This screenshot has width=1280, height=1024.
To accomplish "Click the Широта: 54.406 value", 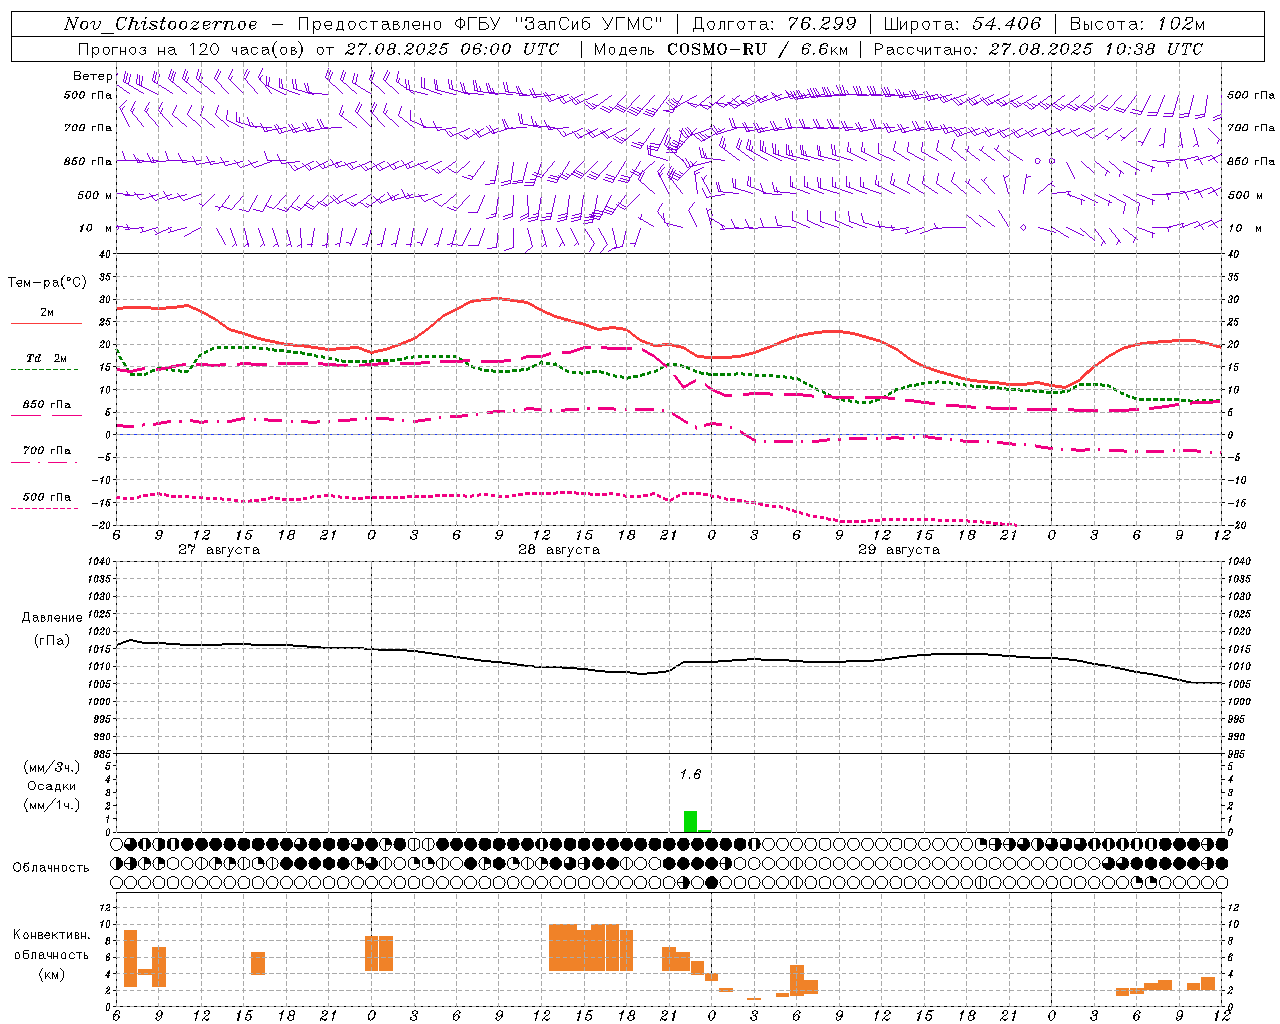I will point(962,24).
